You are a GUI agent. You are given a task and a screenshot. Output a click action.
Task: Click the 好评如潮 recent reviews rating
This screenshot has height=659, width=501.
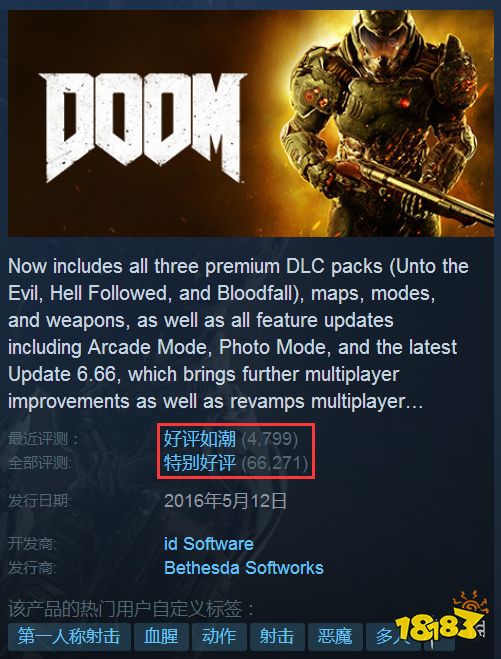[x=200, y=439]
